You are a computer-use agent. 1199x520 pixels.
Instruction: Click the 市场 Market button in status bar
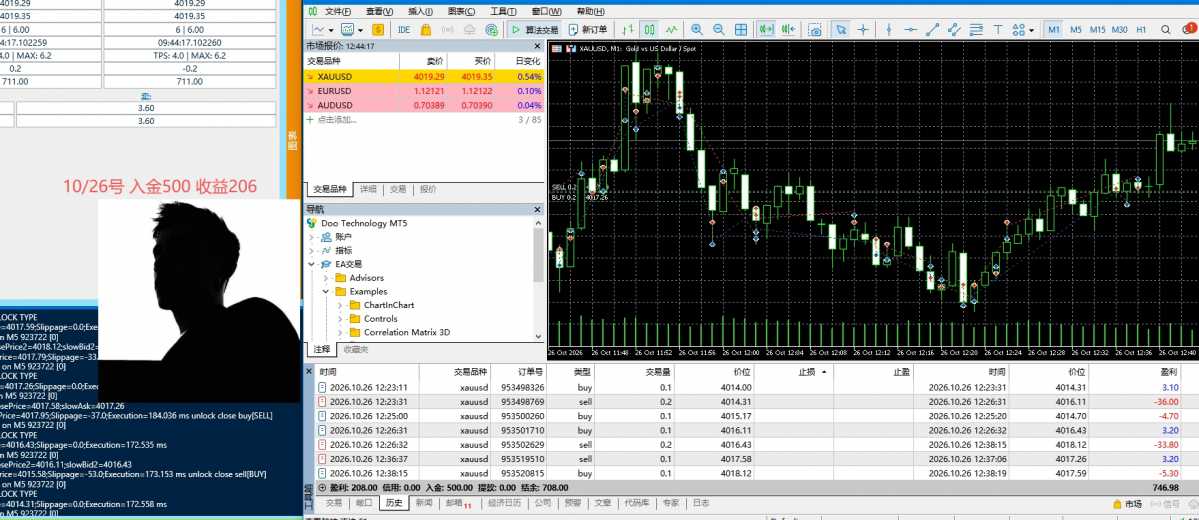point(1127,504)
